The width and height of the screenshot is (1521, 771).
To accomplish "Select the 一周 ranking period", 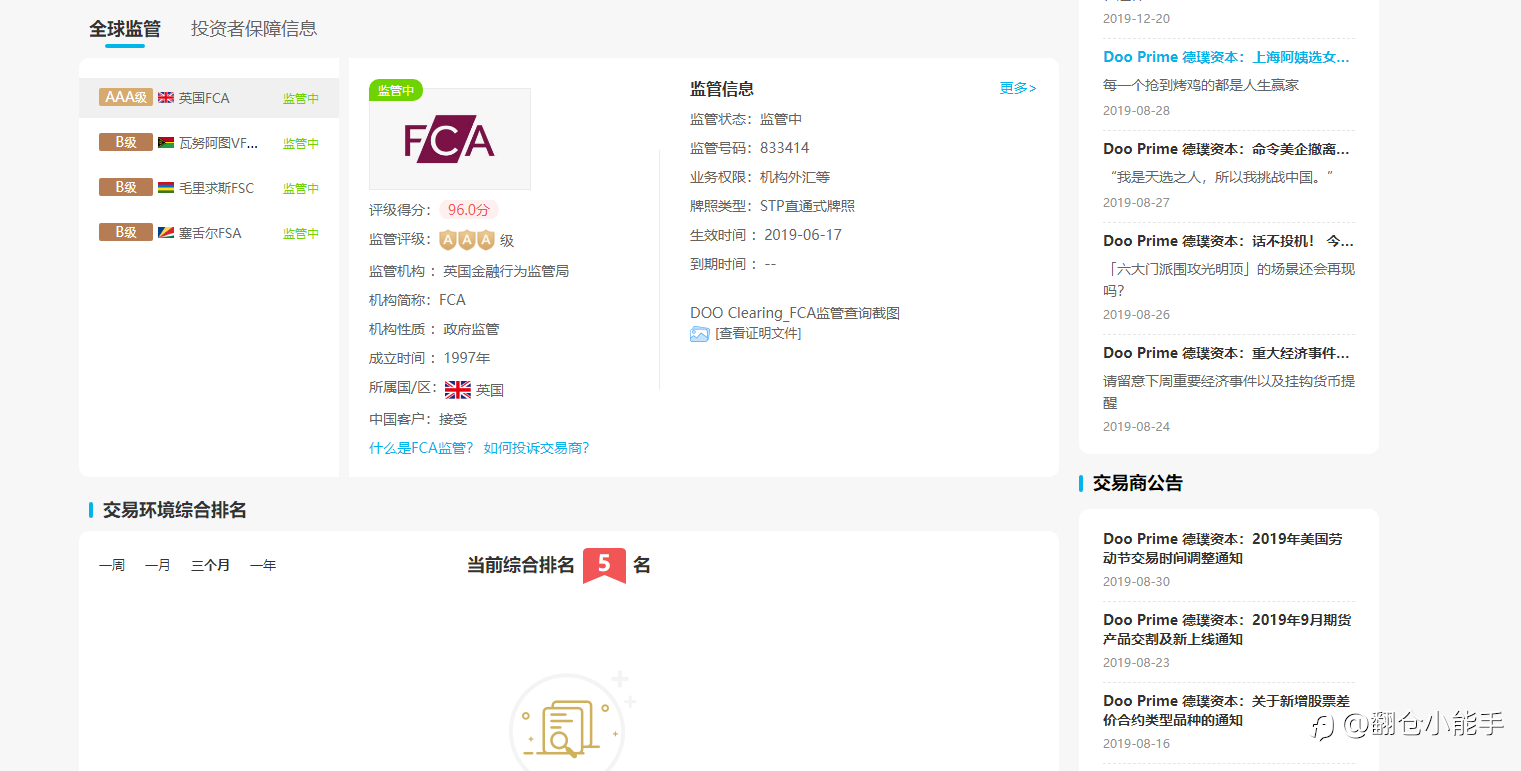I will (x=112, y=565).
